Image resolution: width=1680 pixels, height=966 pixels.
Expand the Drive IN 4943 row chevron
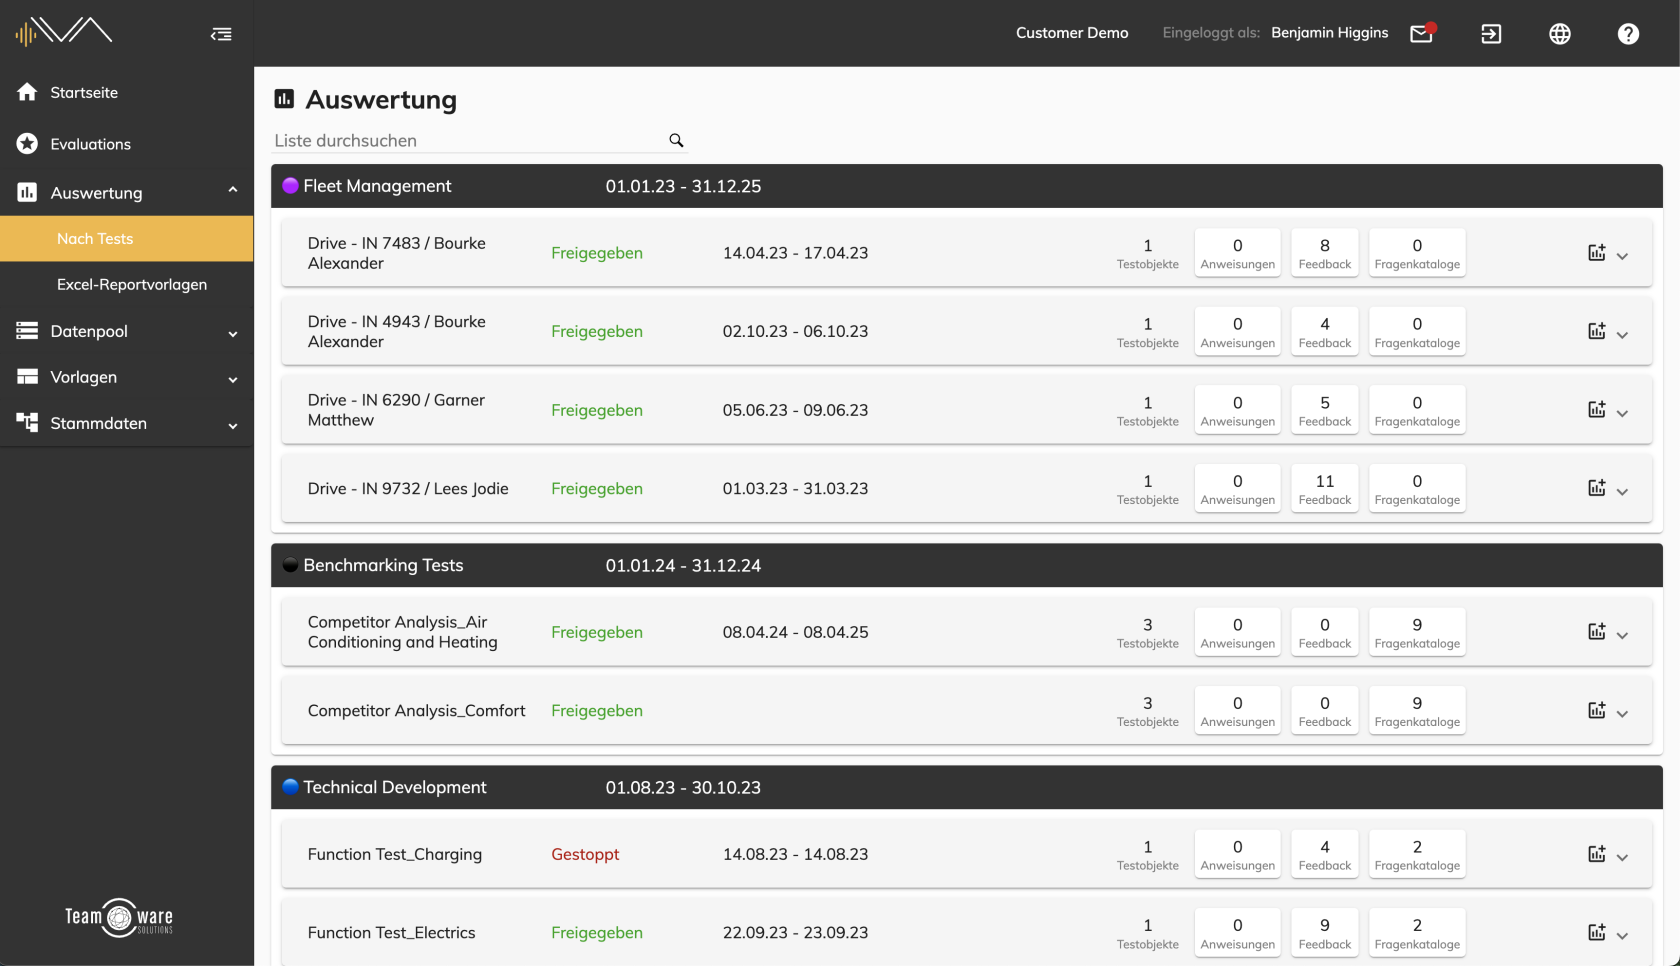coord(1622,335)
